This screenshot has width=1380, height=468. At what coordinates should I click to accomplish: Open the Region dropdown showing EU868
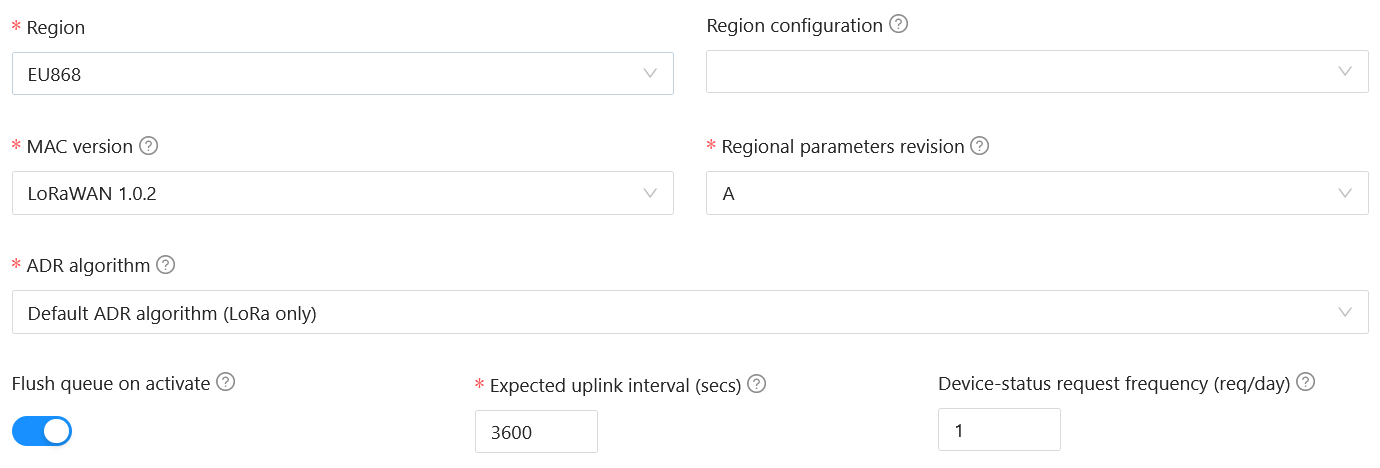(343, 73)
